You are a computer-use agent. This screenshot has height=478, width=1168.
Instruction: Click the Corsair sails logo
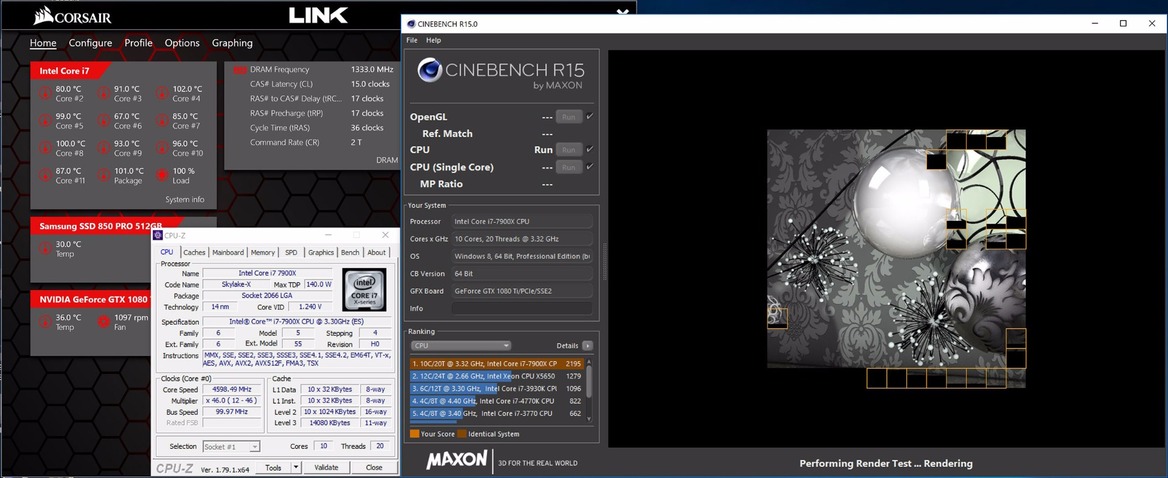click(42, 15)
